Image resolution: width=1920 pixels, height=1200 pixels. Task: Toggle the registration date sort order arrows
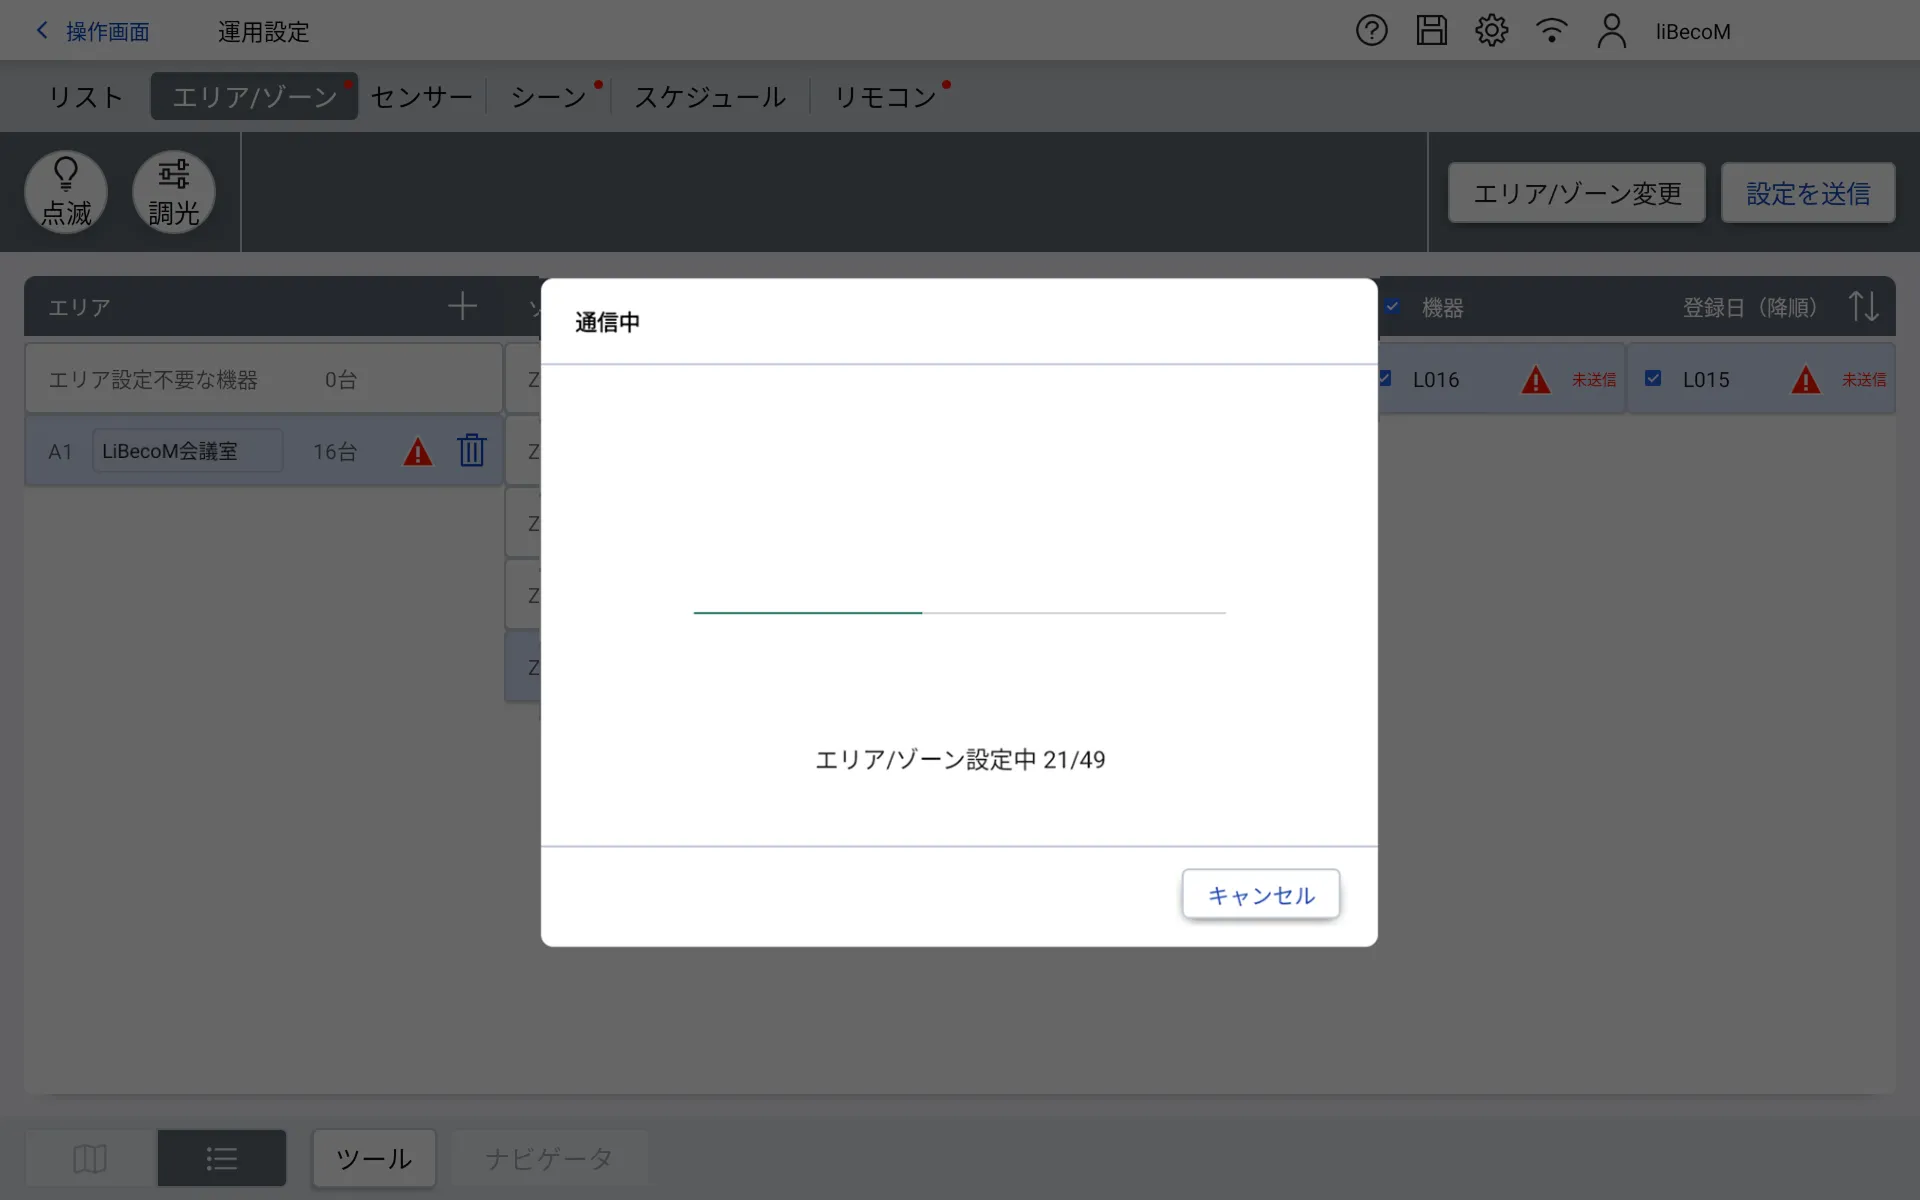(1862, 306)
